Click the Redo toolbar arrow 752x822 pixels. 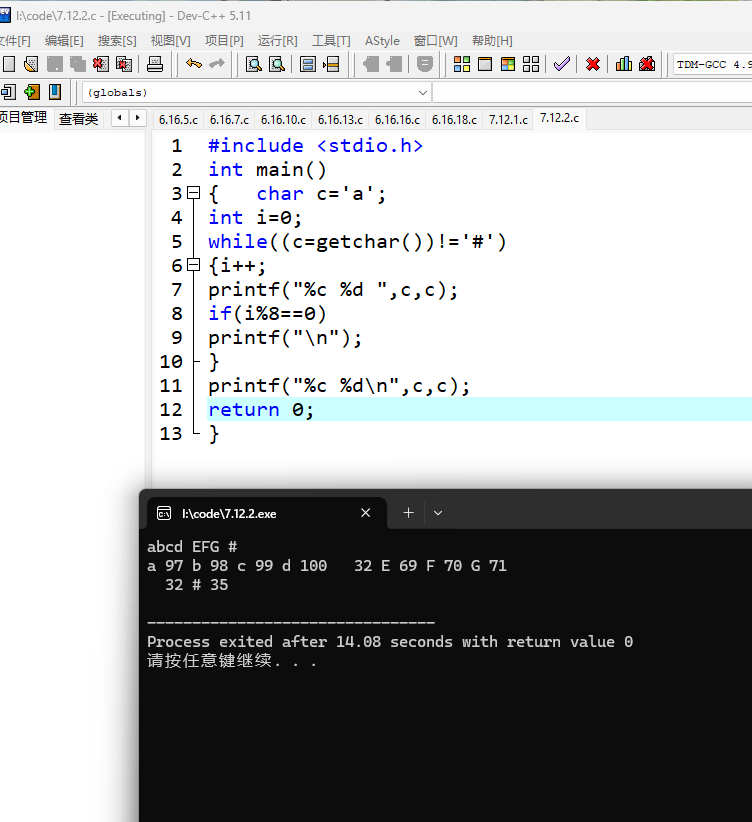pos(217,64)
